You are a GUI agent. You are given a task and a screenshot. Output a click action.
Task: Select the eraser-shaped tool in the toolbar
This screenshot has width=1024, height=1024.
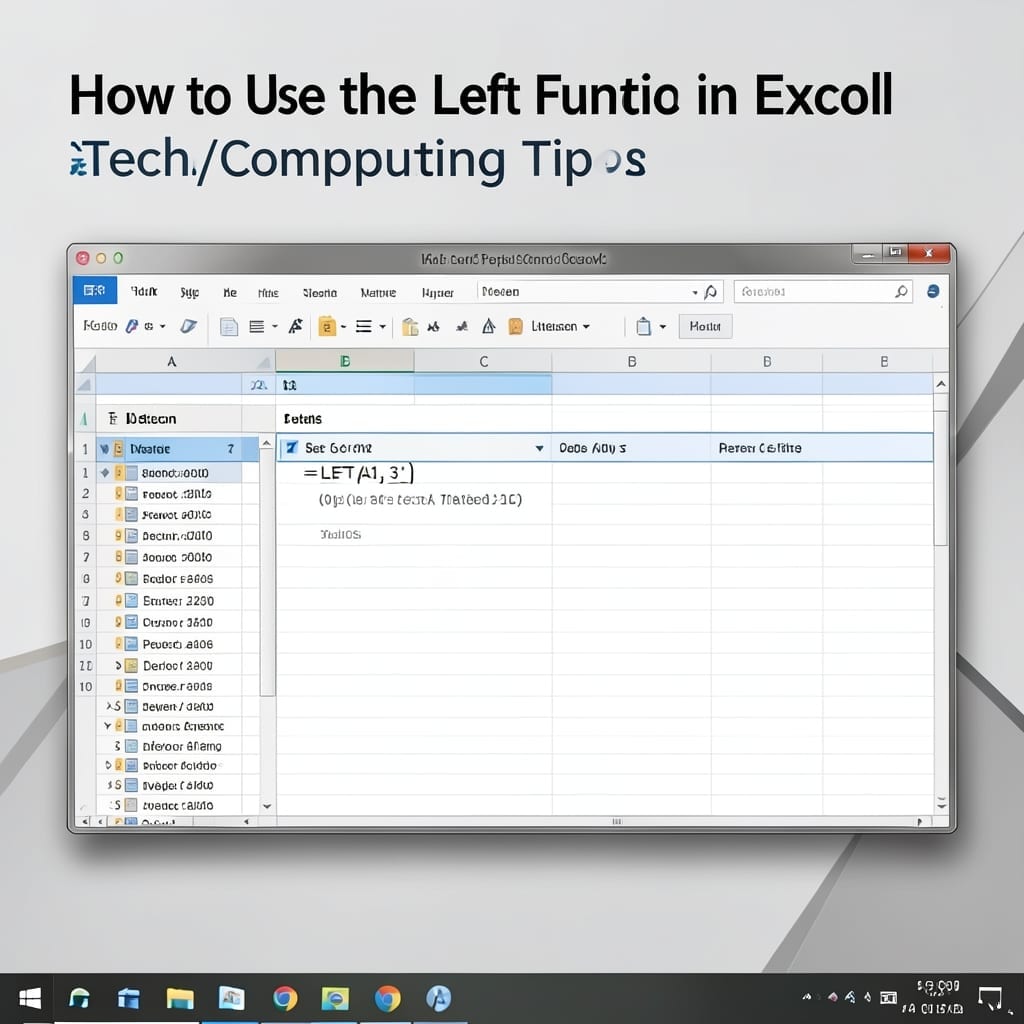tap(188, 325)
